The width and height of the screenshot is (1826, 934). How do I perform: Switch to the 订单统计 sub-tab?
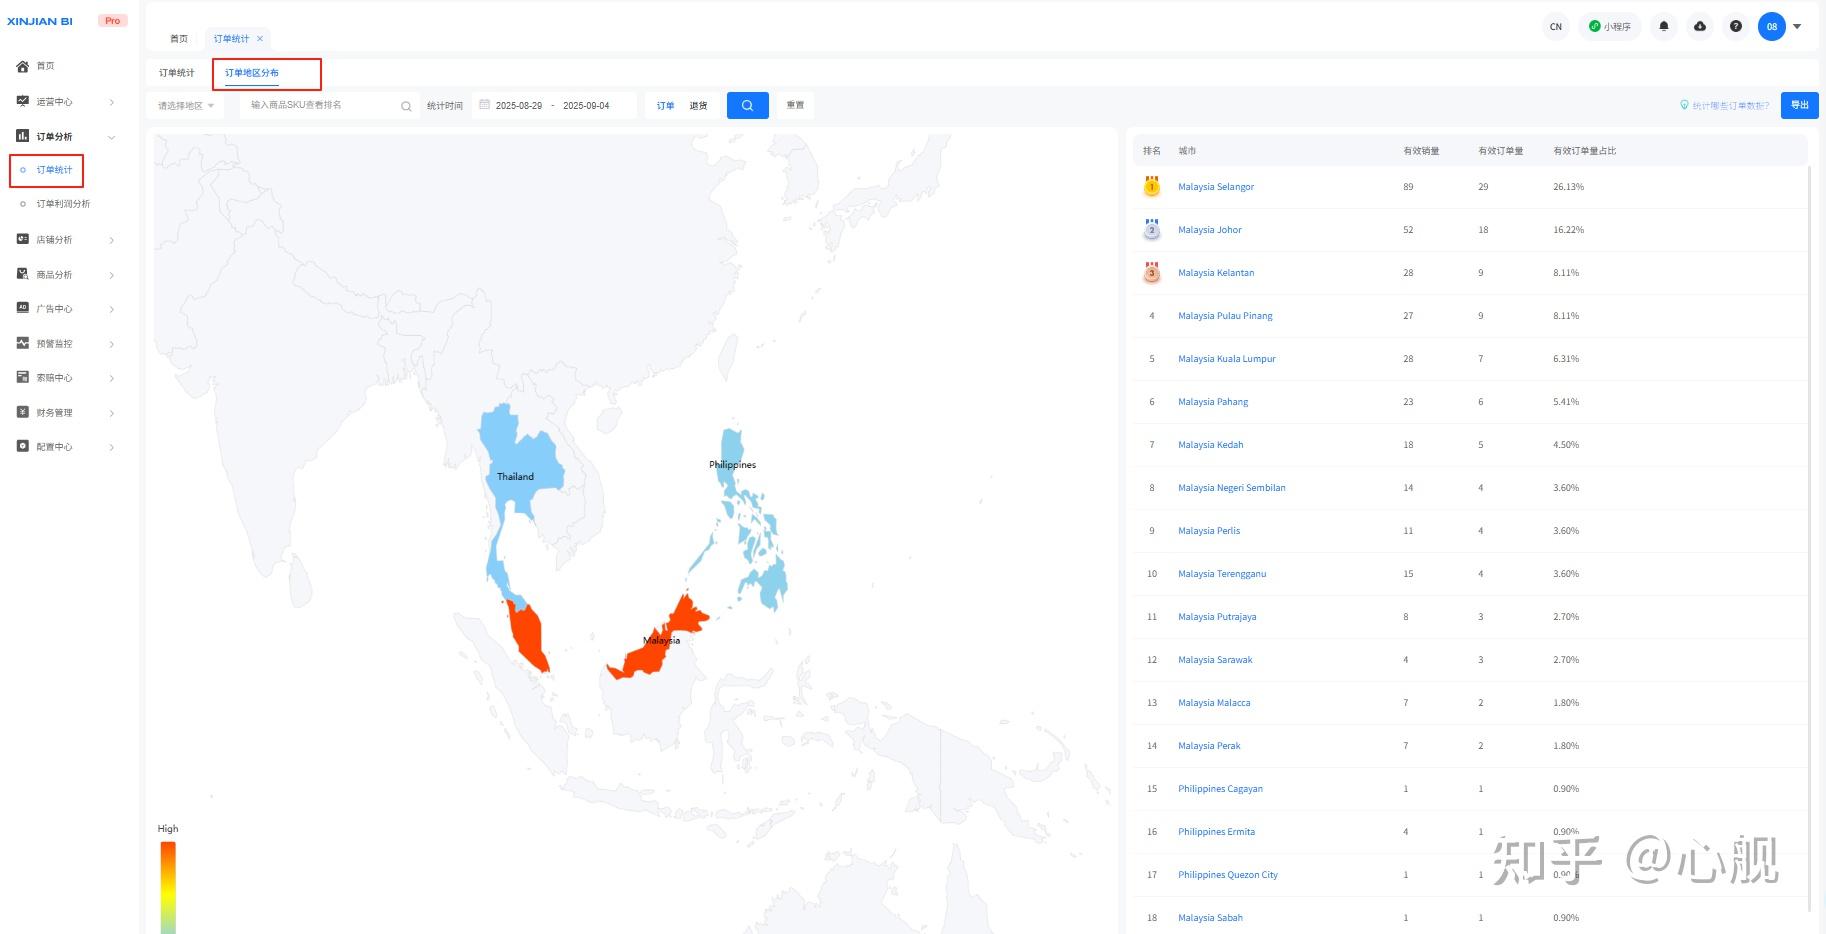(x=177, y=73)
